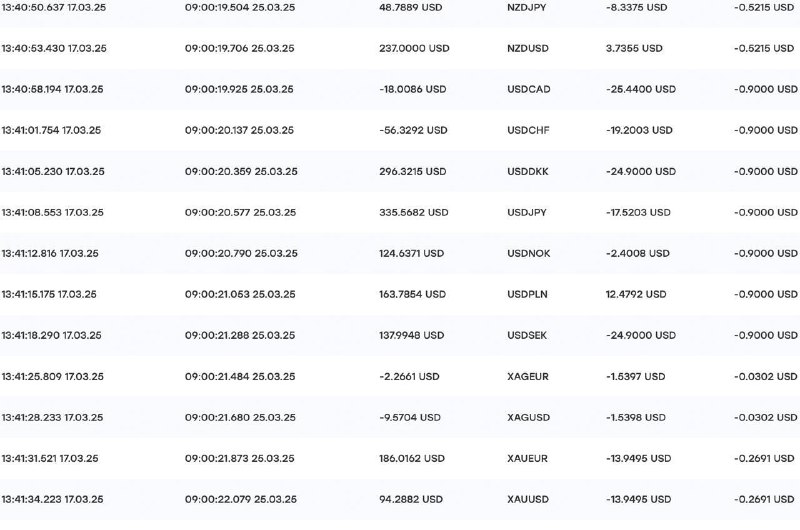Select the USDDKK row symbol
This screenshot has height=530, width=800.
[x=528, y=171]
